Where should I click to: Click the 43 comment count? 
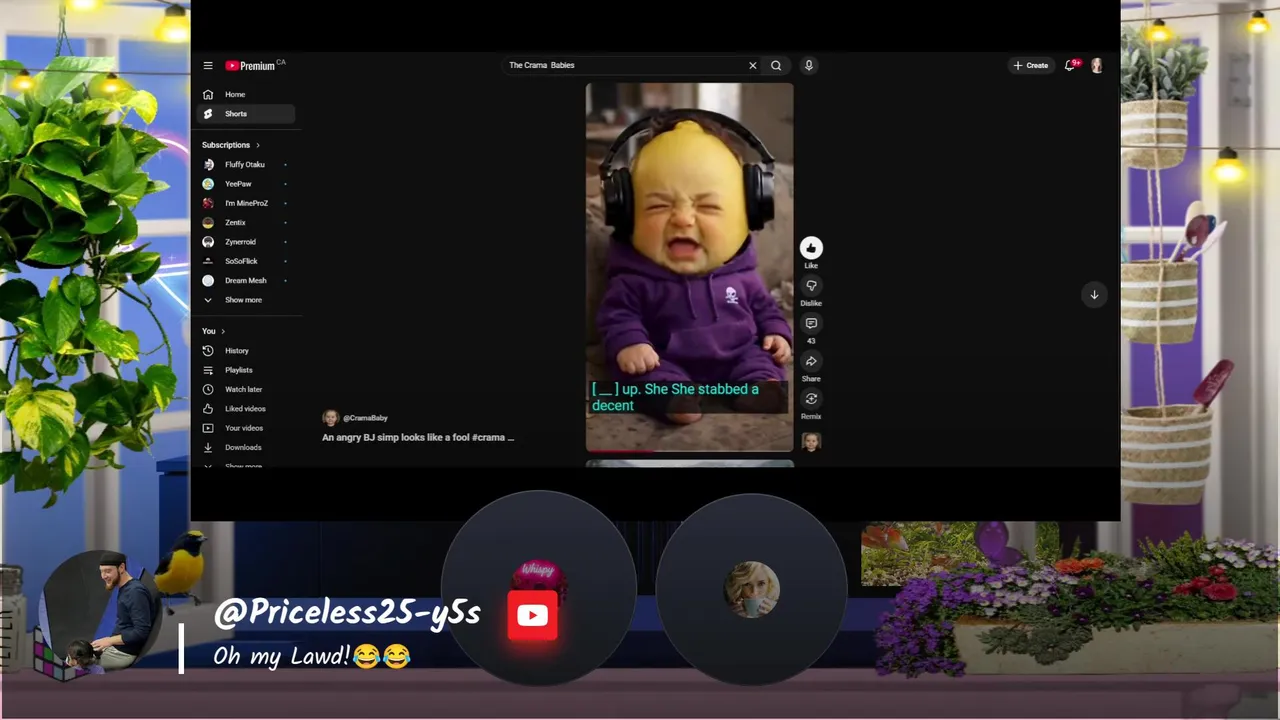tap(811, 341)
